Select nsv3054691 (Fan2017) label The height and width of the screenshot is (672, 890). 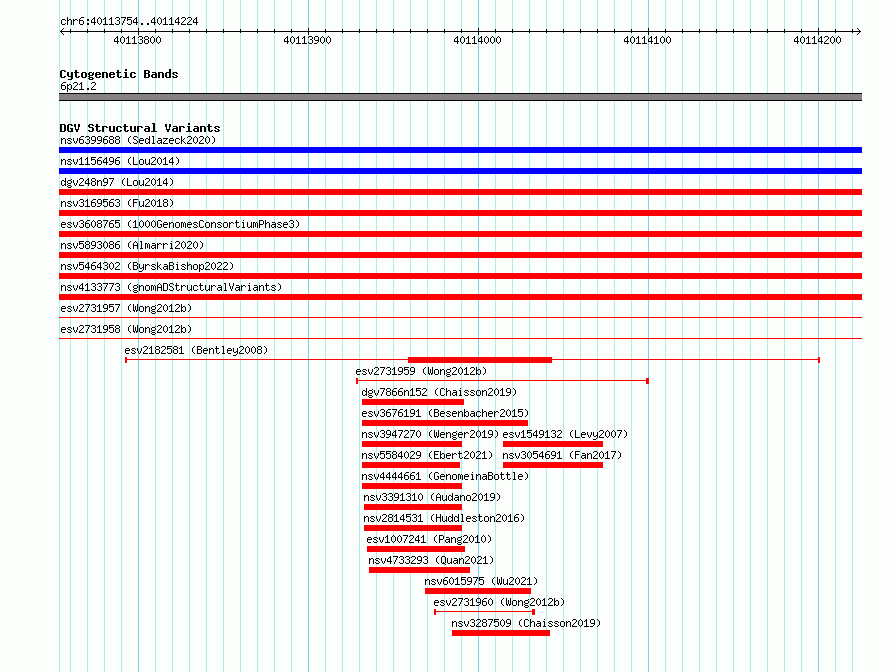[562, 455]
